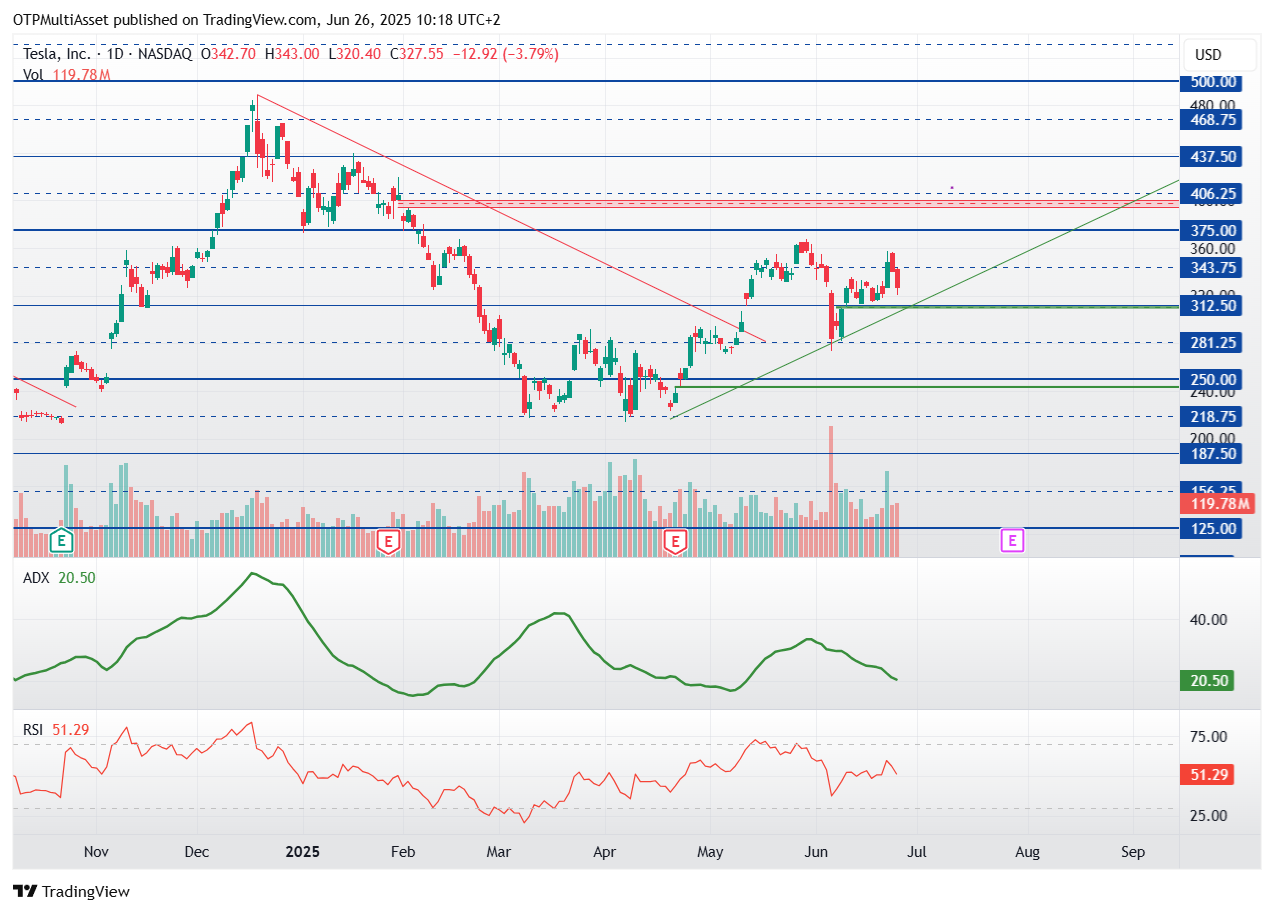
Task: Click the NASDAQ exchange label
Action: click(165, 54)
